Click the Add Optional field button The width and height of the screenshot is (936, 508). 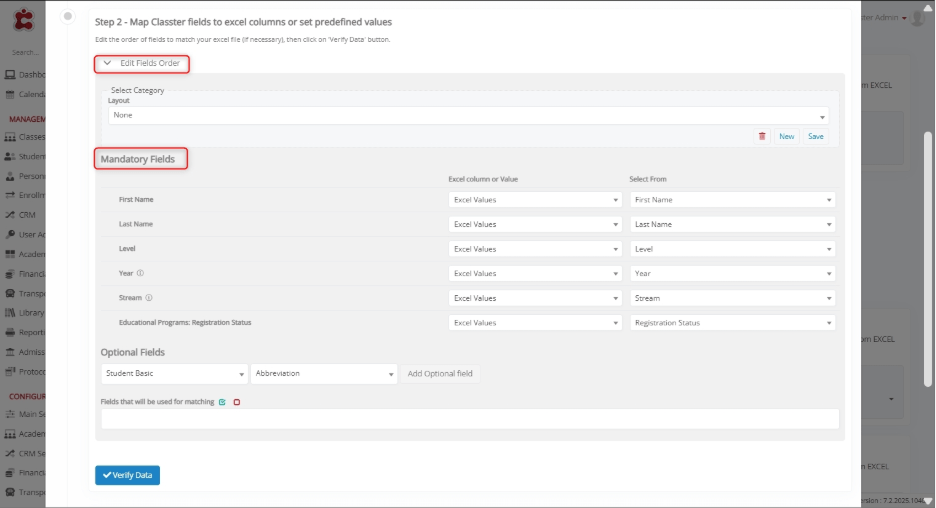point(440,374)
